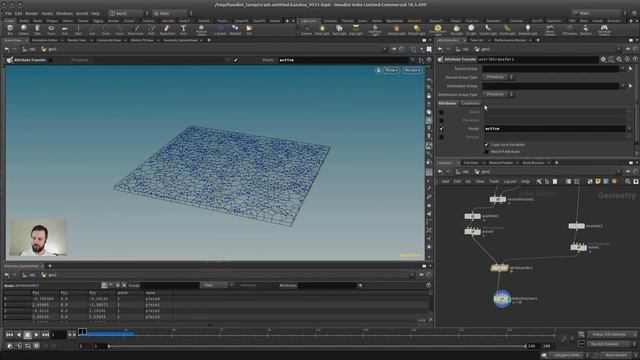Viewport: 640px width, 360px height.
Task: Click the realtime toggle clock icon on playbar
Action: pyautogui.click(x=10, y=346)
